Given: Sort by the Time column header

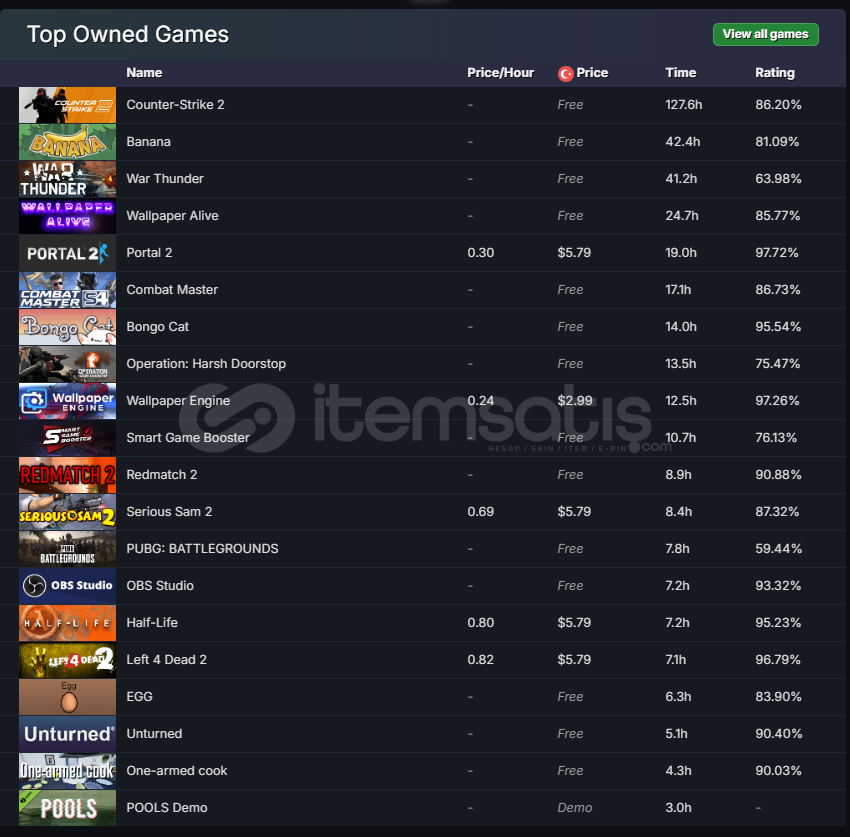Looking at the screenshot, I should pos(680,73).
